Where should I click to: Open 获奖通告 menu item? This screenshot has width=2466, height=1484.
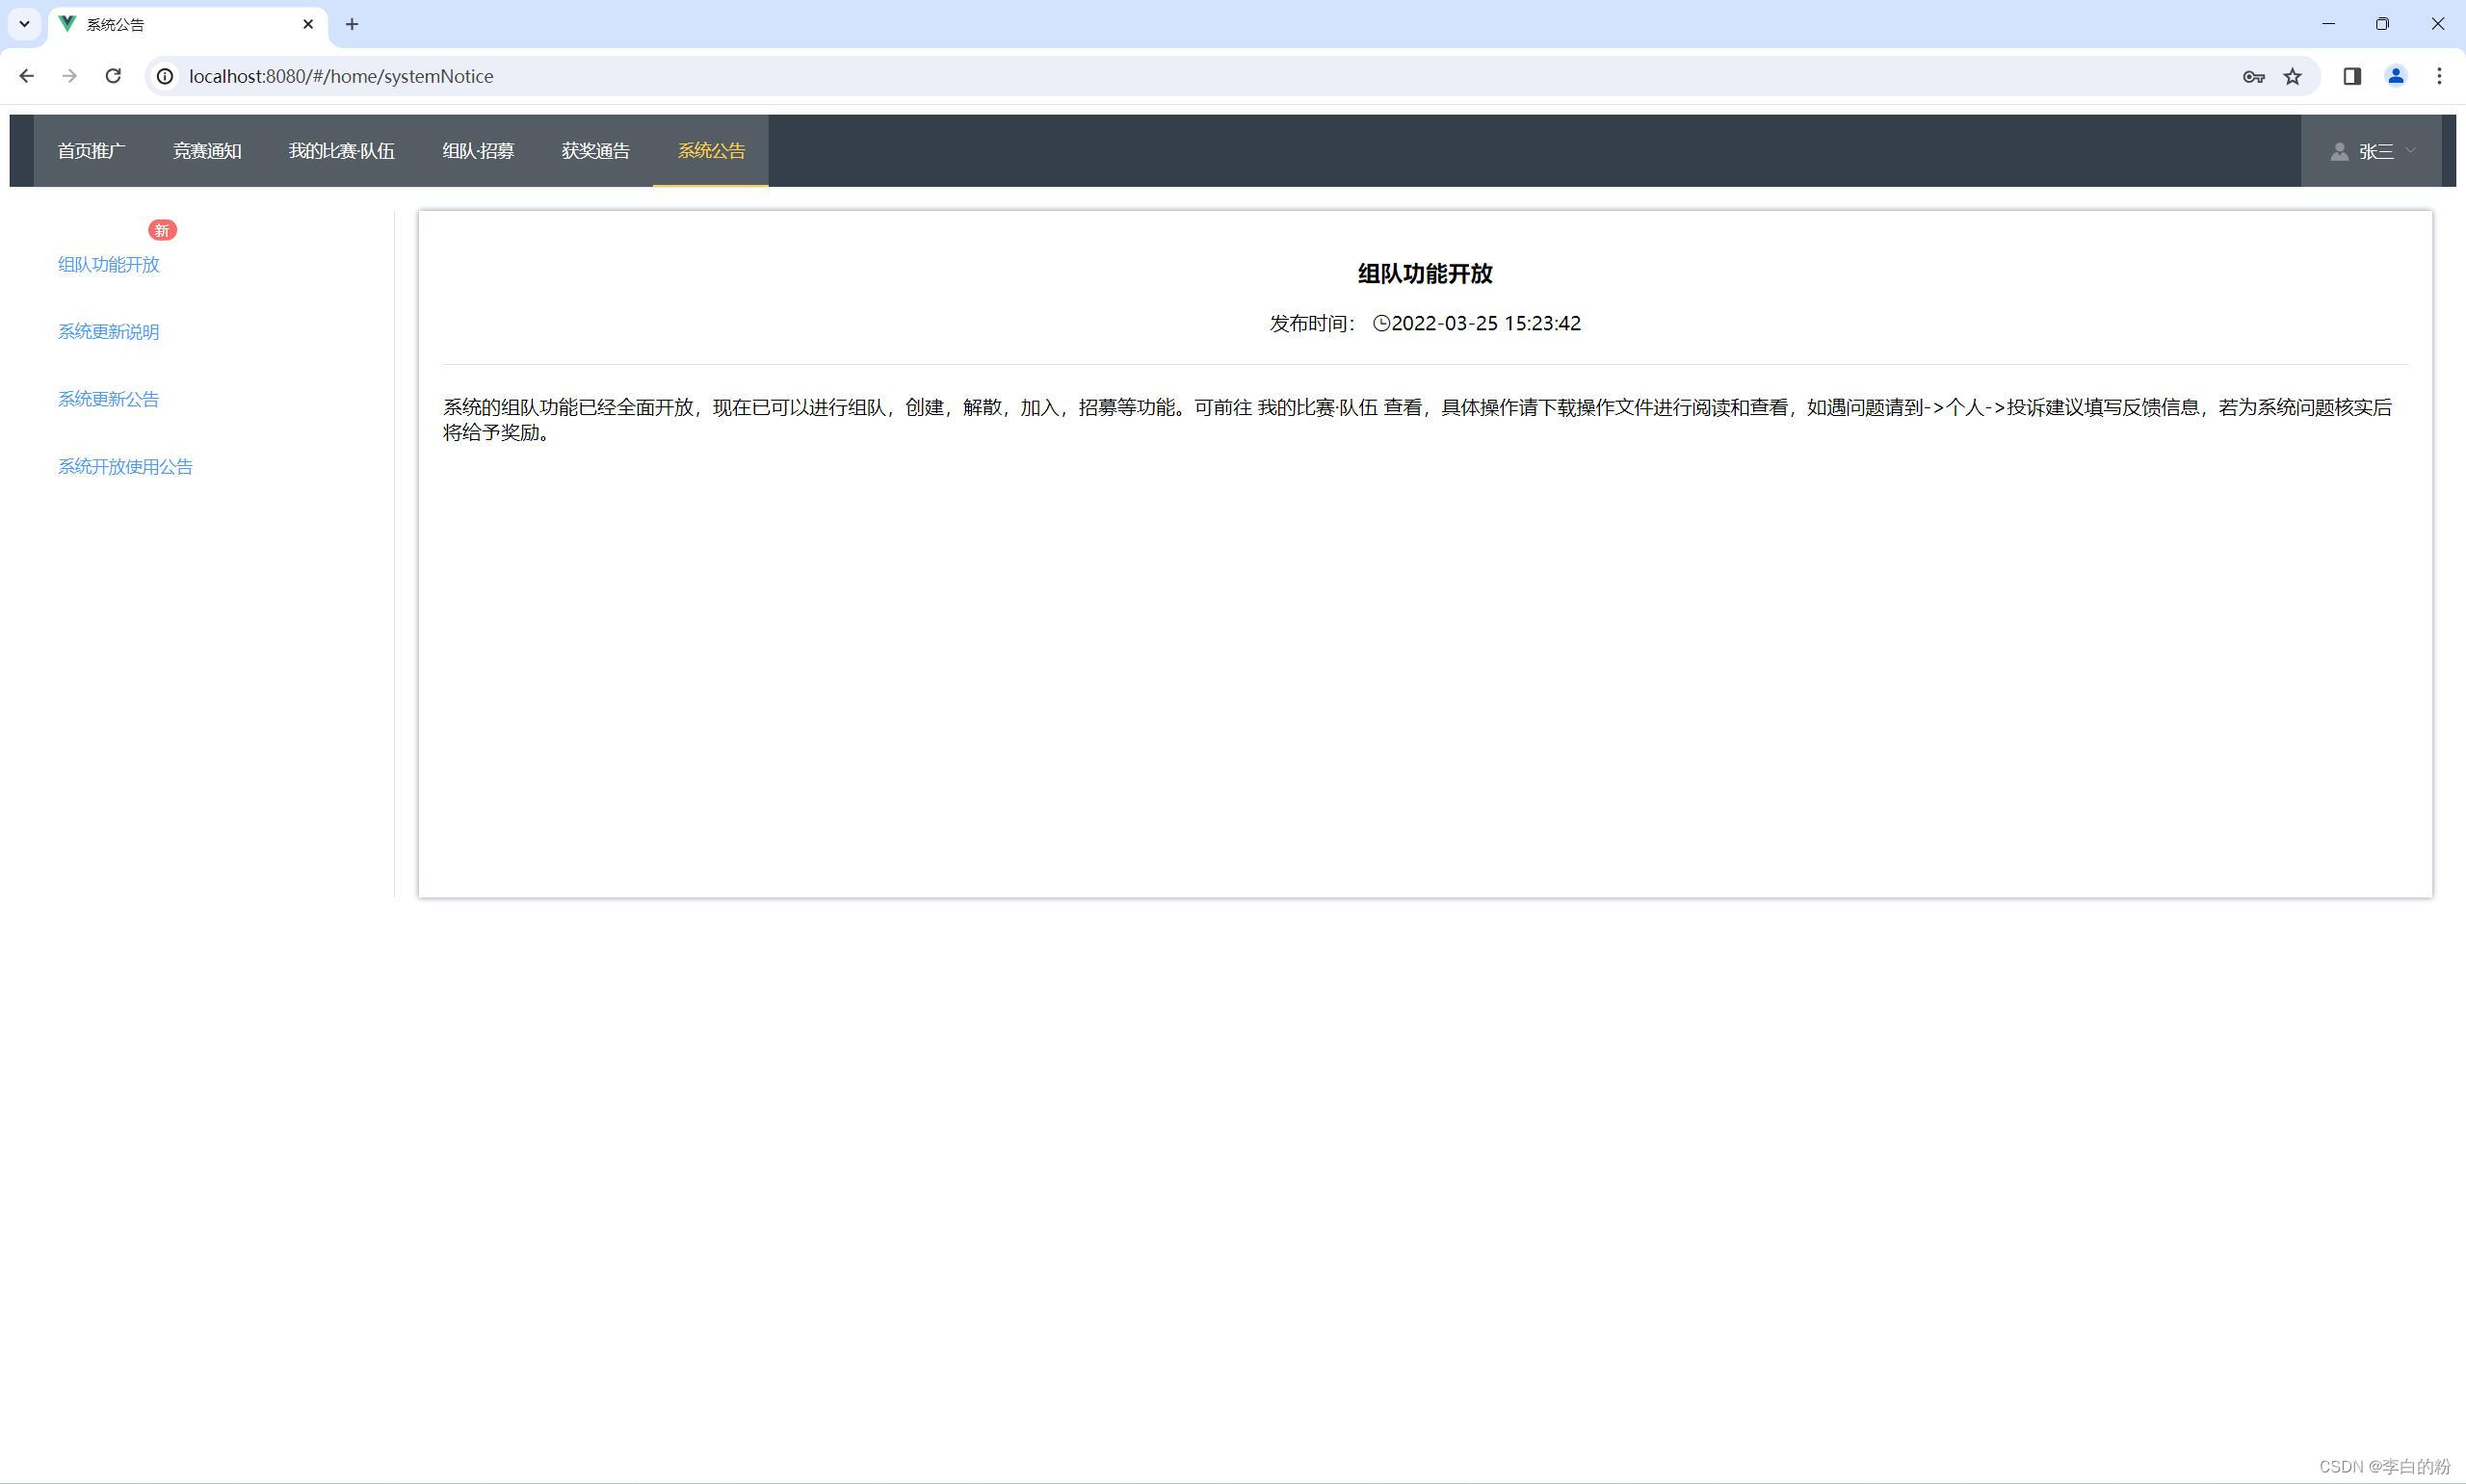pyautogui.click(x=595, y=150)
